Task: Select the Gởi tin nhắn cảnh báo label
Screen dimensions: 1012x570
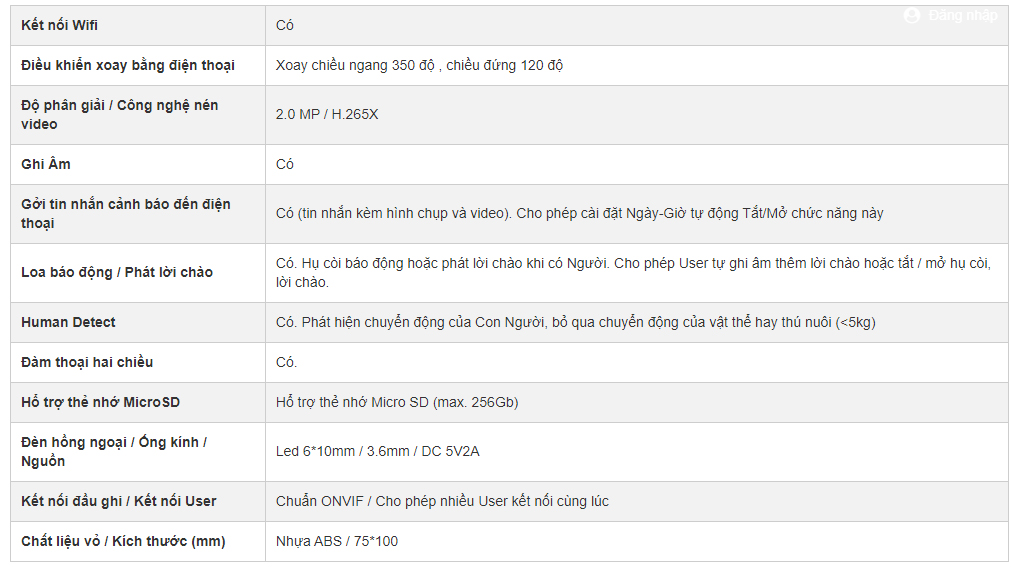Action: pos(126,214)
